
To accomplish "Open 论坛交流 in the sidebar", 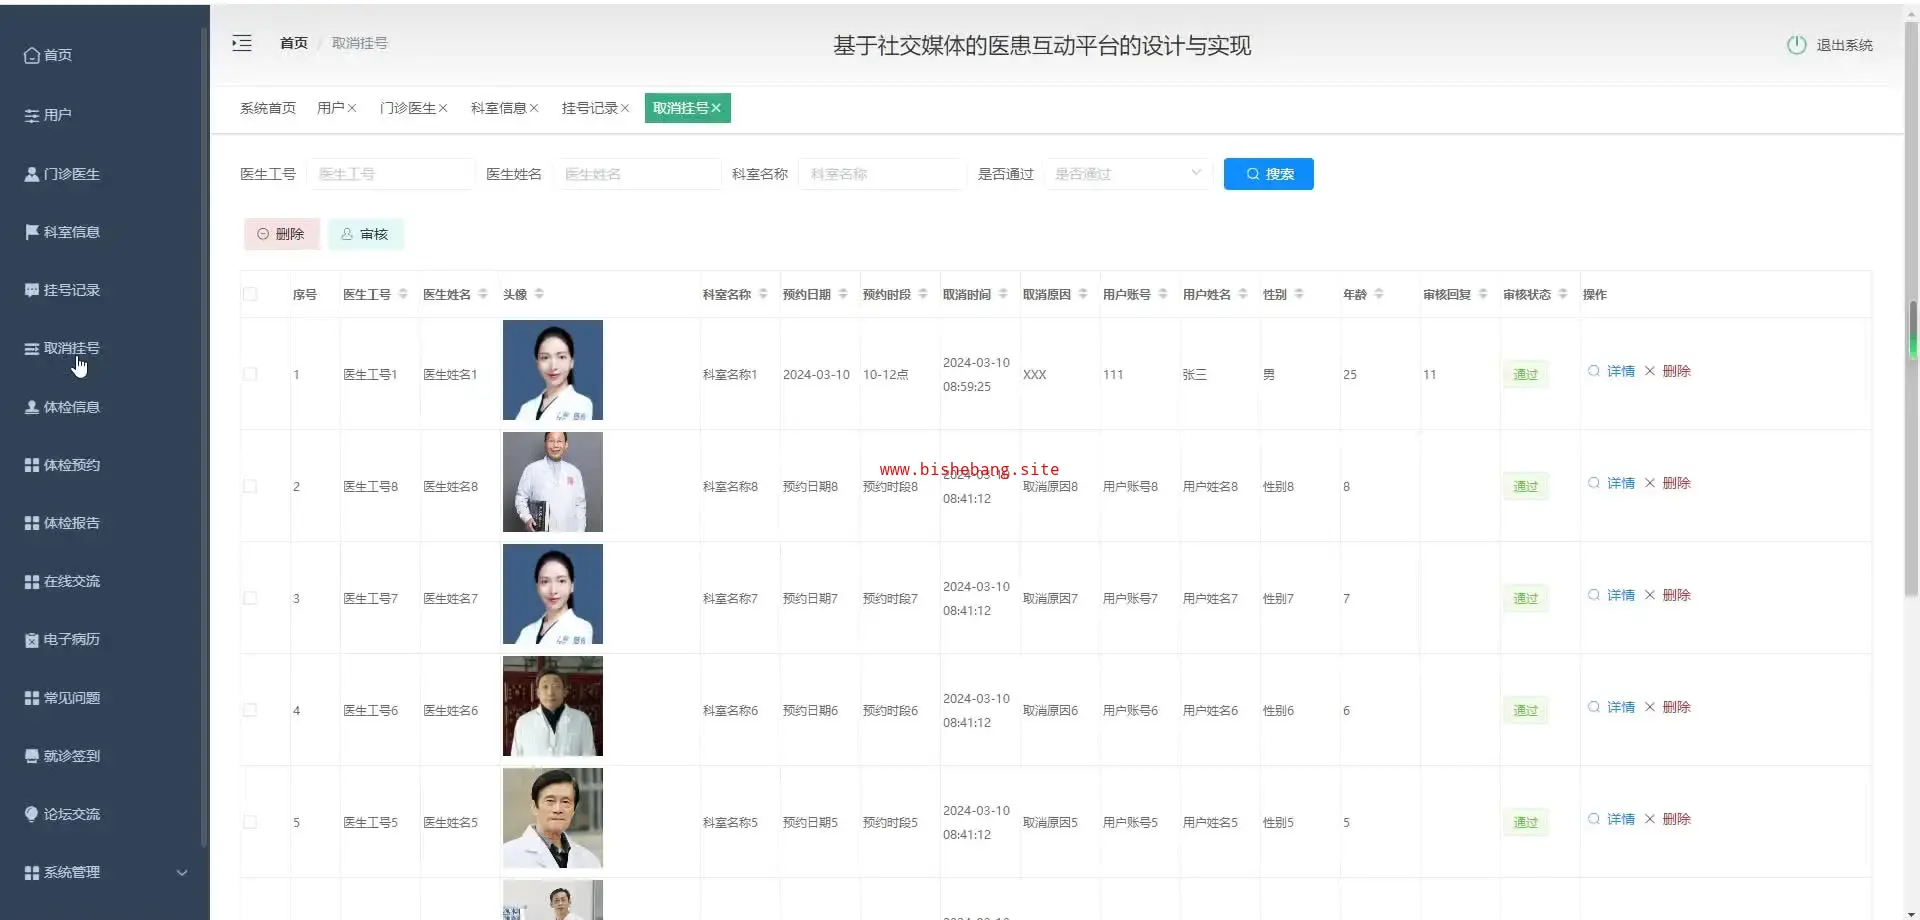I will tap(62, 814).
